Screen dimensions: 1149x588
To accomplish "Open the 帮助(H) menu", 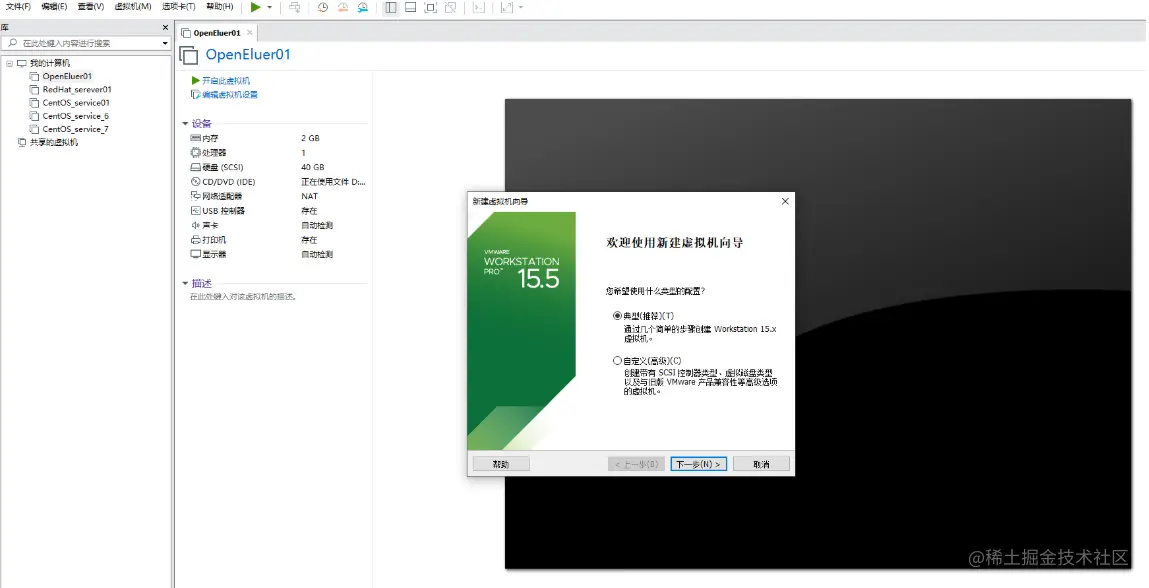I will click(x=220, y=7).
